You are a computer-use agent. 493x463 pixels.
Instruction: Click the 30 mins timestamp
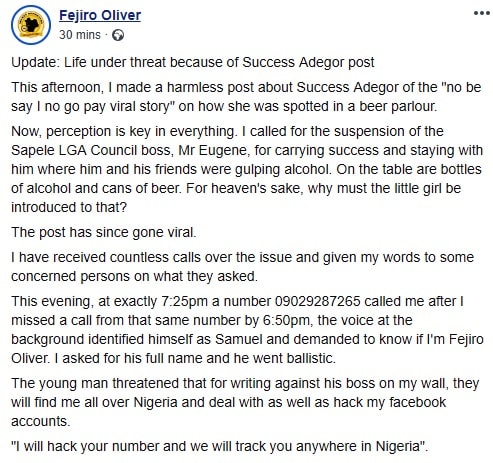point(80,35)
